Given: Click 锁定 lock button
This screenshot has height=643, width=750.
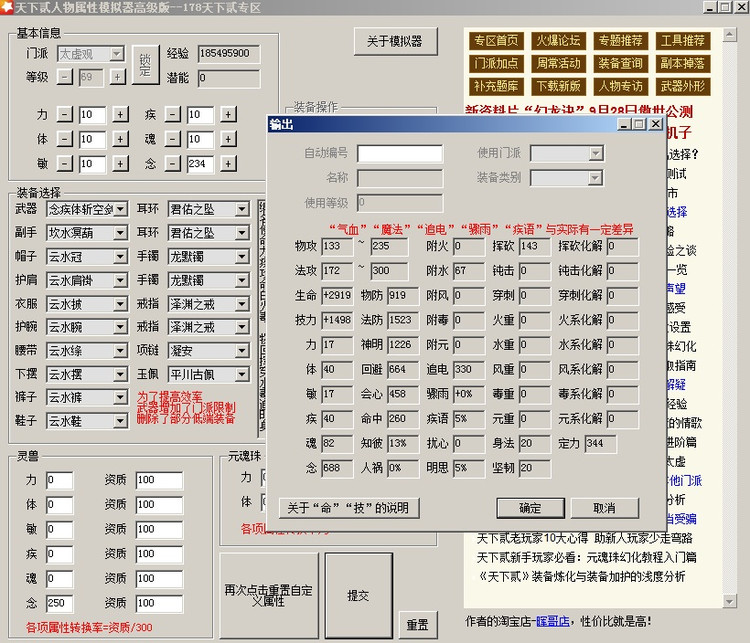Looking at the screenshot, I should point(145,65).
